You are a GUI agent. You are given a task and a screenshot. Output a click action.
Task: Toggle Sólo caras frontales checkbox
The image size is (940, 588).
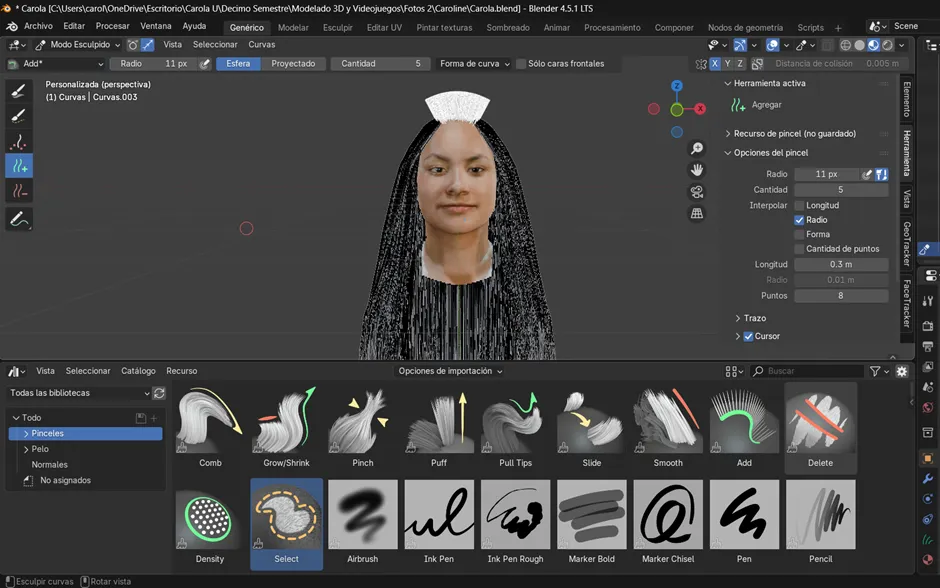pos(521,64)
